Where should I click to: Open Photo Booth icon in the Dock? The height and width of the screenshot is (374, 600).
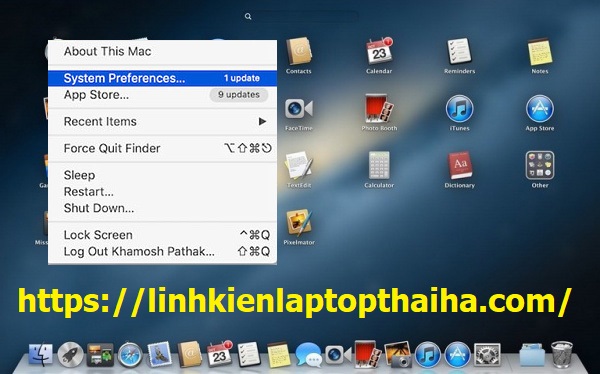click(x=367, y=354)
